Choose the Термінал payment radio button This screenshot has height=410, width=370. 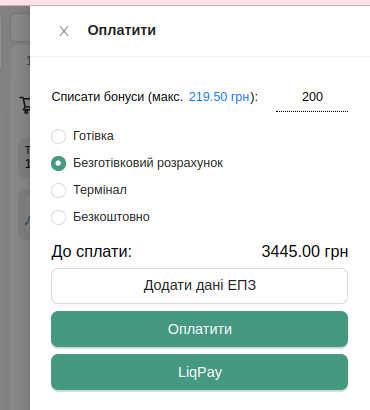[x=58, y=190]
